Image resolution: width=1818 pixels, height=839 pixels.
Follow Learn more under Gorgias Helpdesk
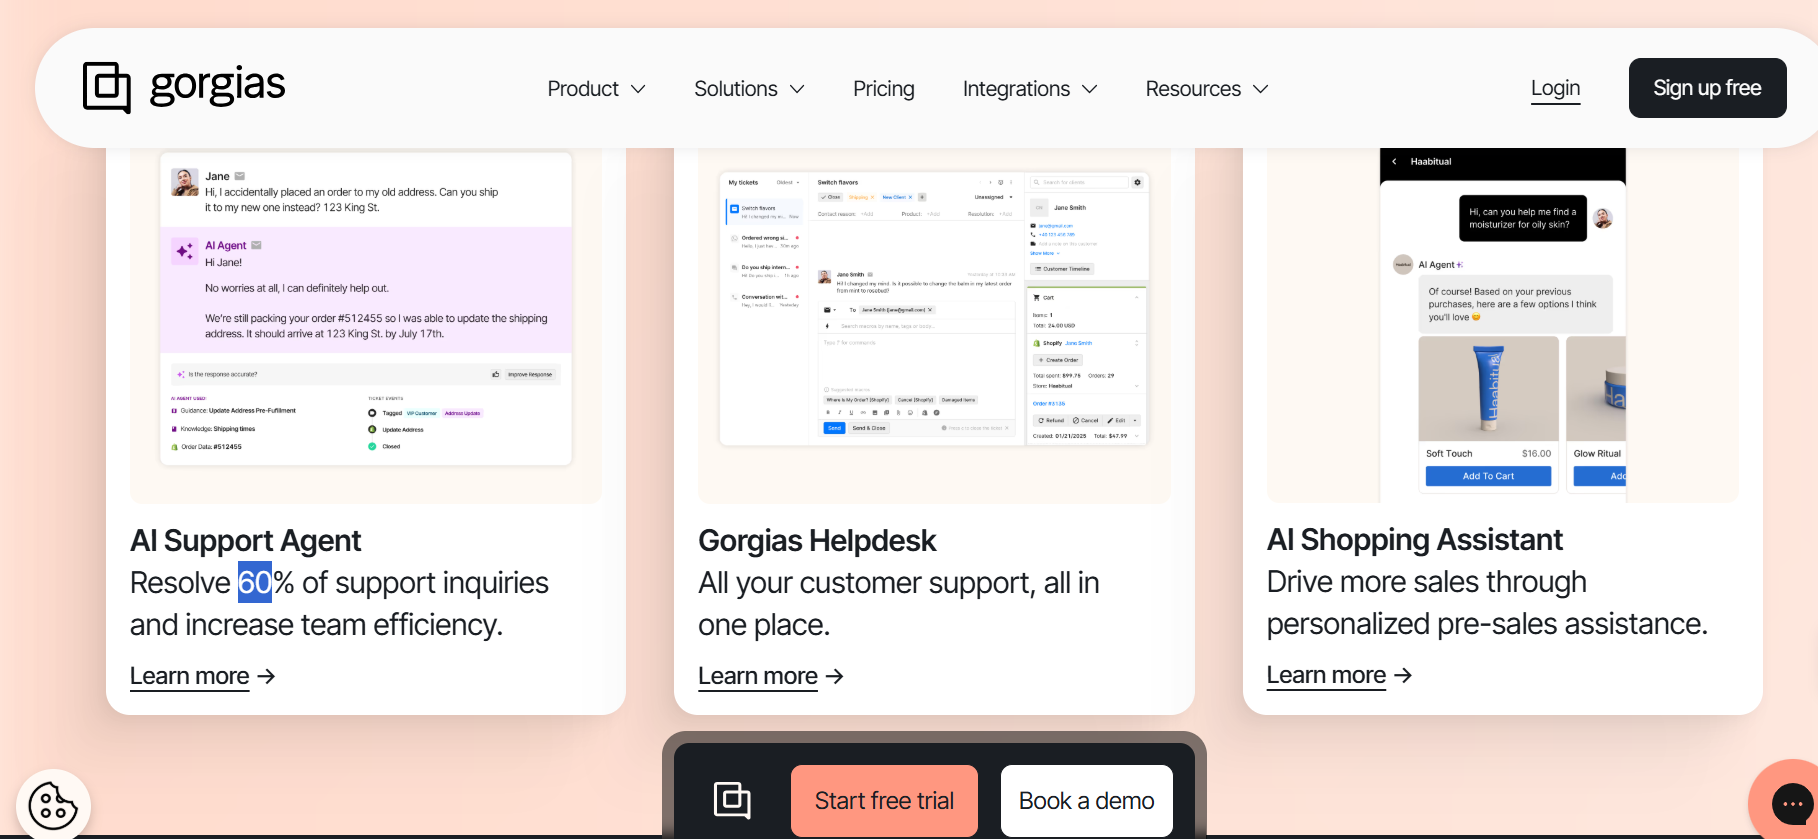tap(758, 676)
